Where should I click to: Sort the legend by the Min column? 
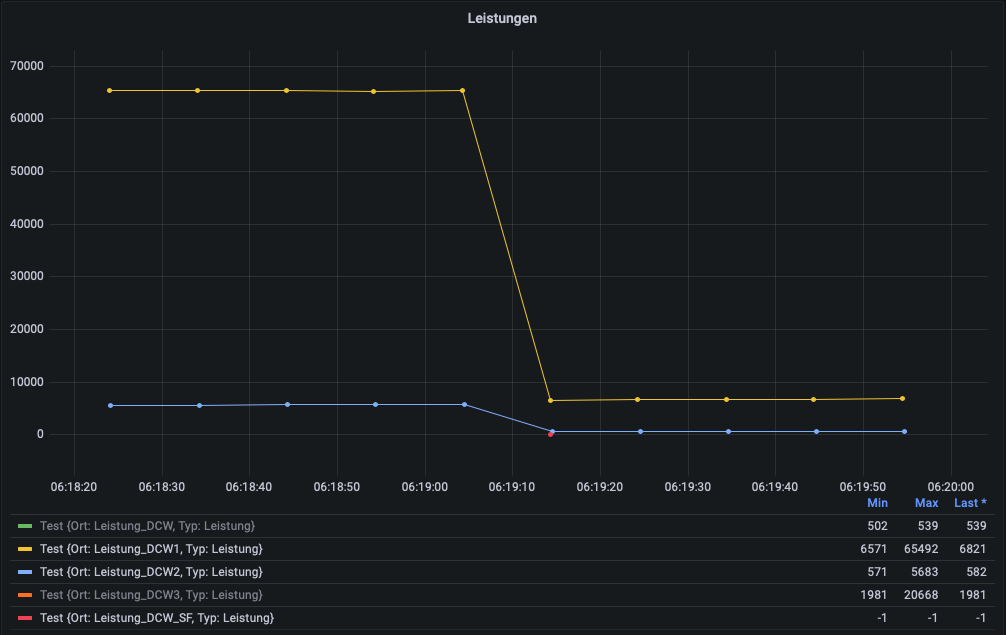click(x=877, y=504)
